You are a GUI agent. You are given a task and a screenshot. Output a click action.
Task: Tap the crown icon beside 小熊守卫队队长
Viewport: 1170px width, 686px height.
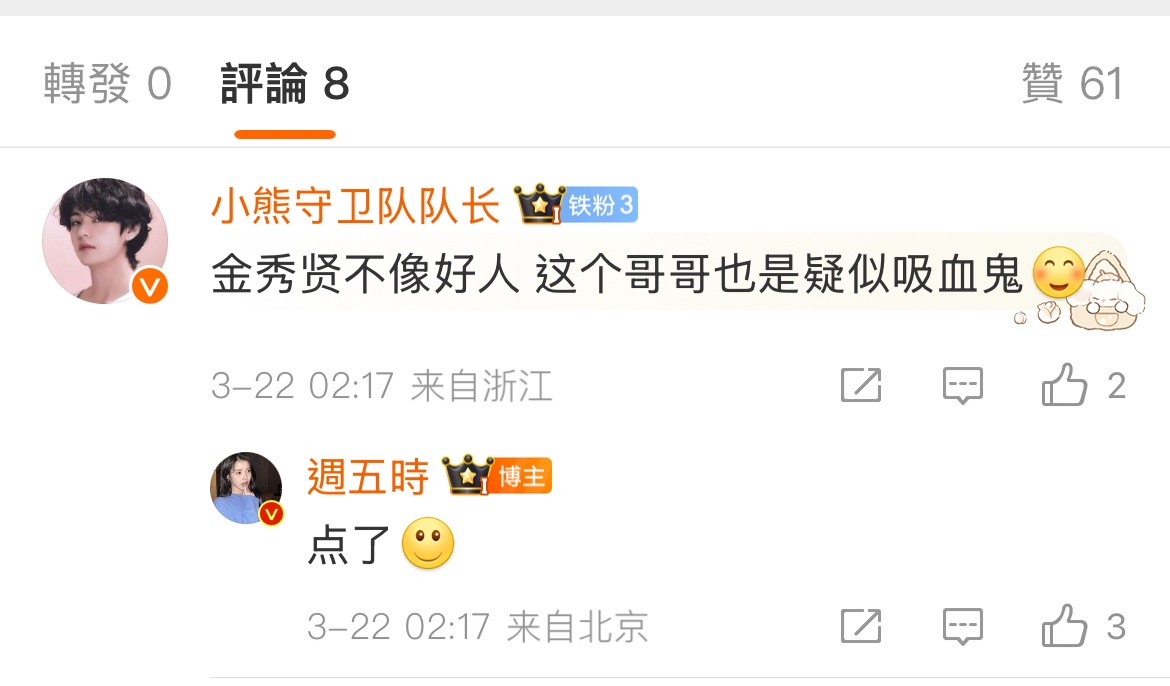tap(539, 204)
